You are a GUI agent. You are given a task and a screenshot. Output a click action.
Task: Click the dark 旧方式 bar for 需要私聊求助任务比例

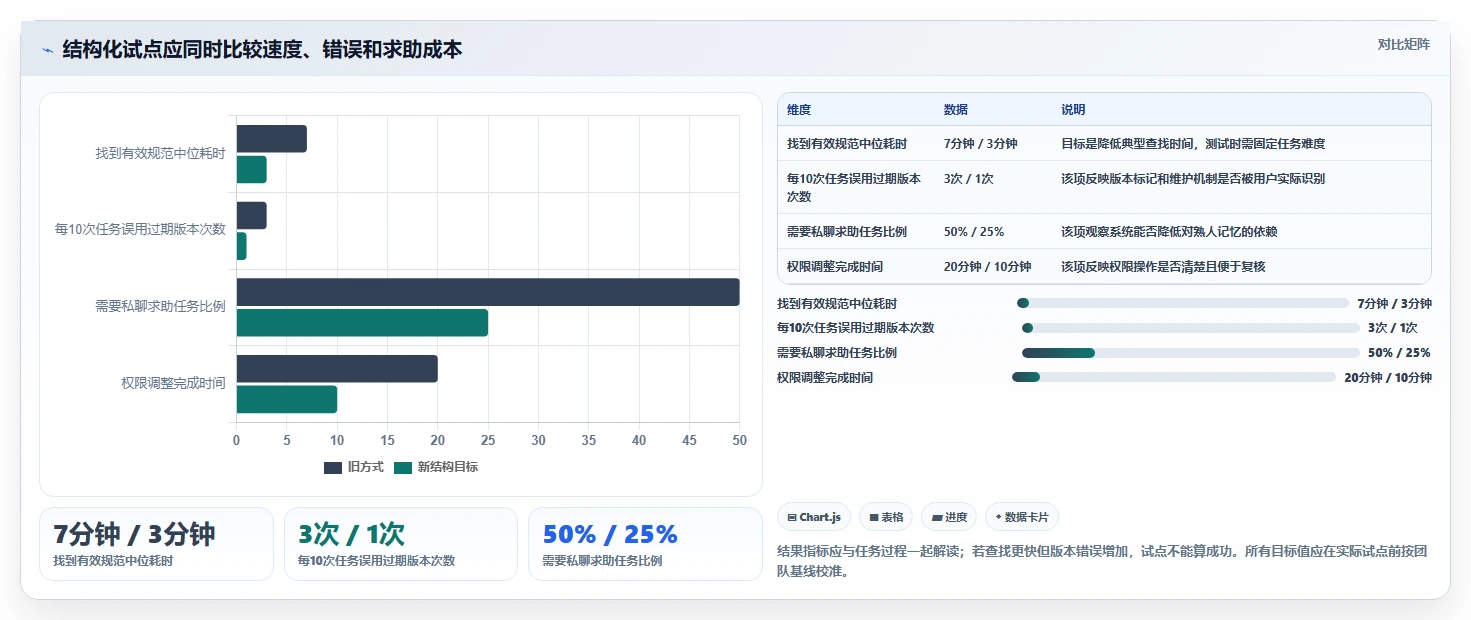(x=488, y=292)
